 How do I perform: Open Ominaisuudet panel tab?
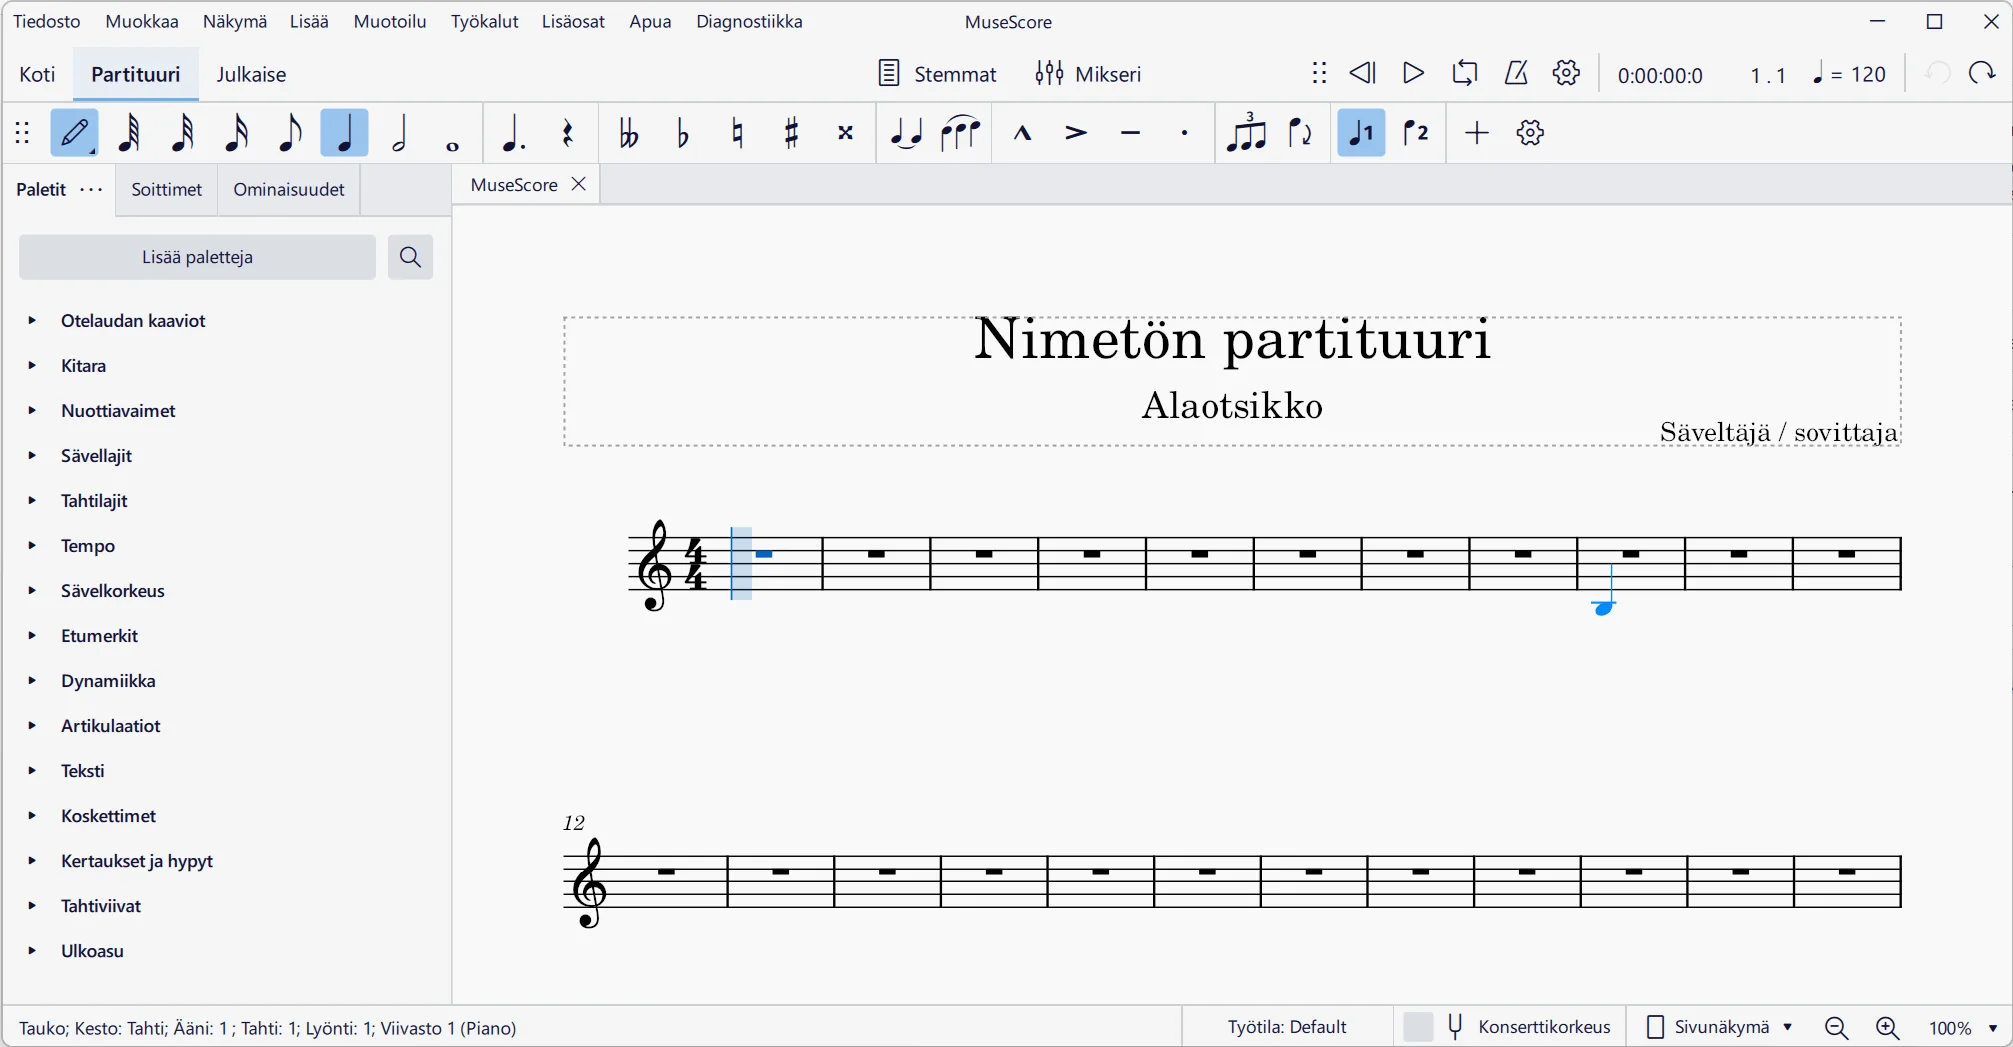click(x=289, y=189)
